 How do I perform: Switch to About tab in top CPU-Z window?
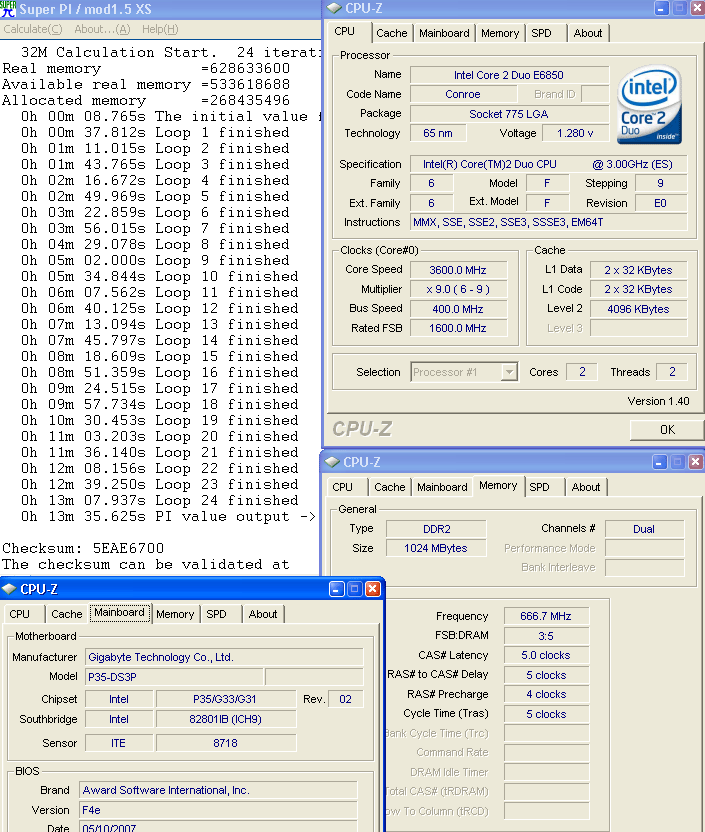[x=588, y=33]
